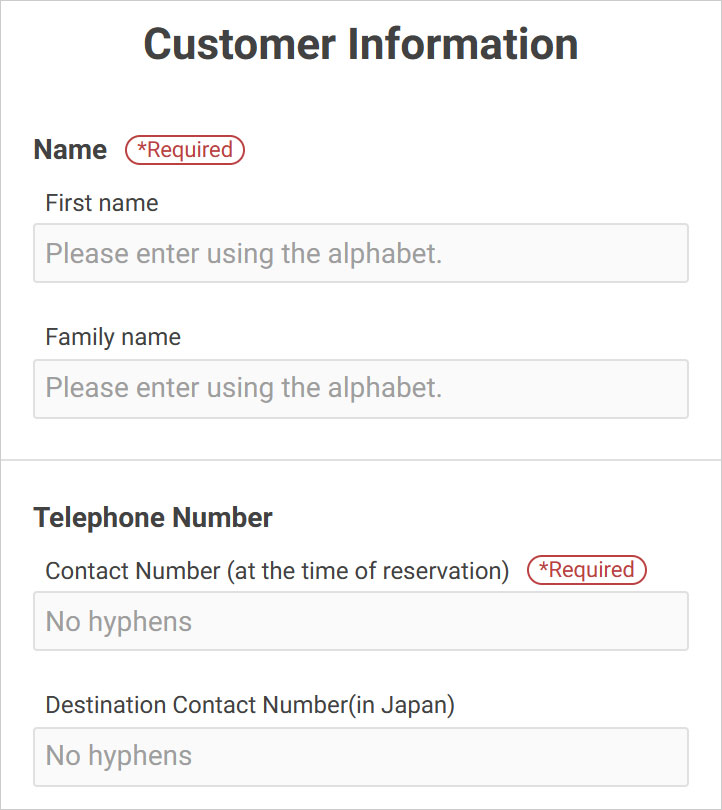The height and width of the screenshot is (810, 722).
Task: Click "No hyphens" placeholder in Contact Number field
Action: (x=119, y=621)
